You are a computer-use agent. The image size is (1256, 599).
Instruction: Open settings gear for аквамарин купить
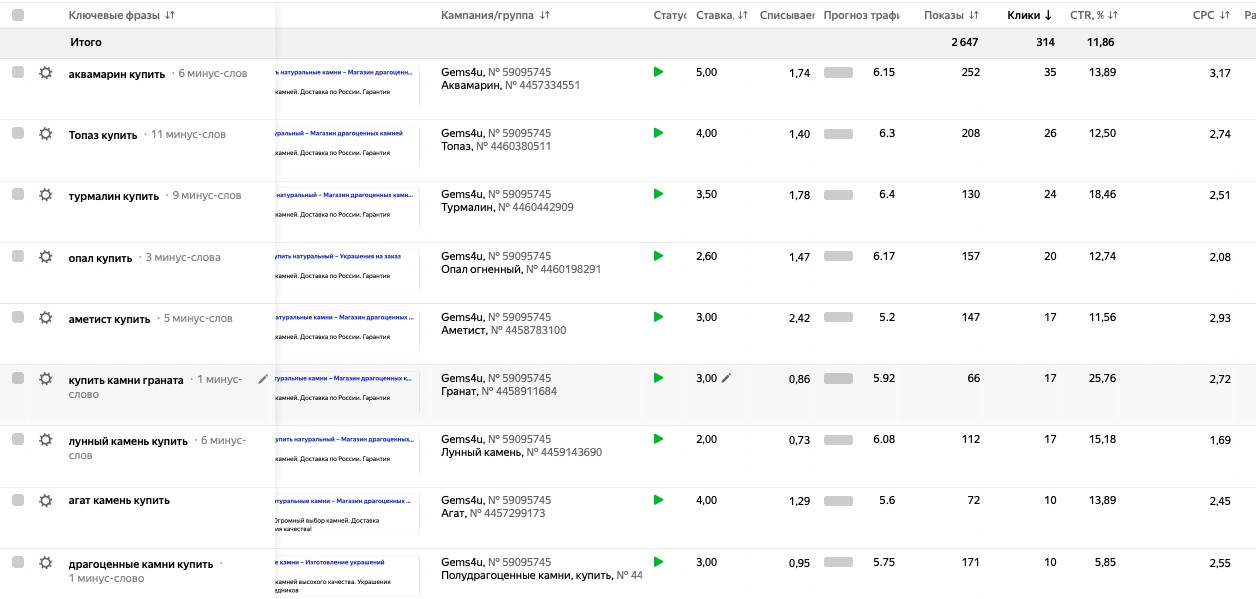click(45, 73)
